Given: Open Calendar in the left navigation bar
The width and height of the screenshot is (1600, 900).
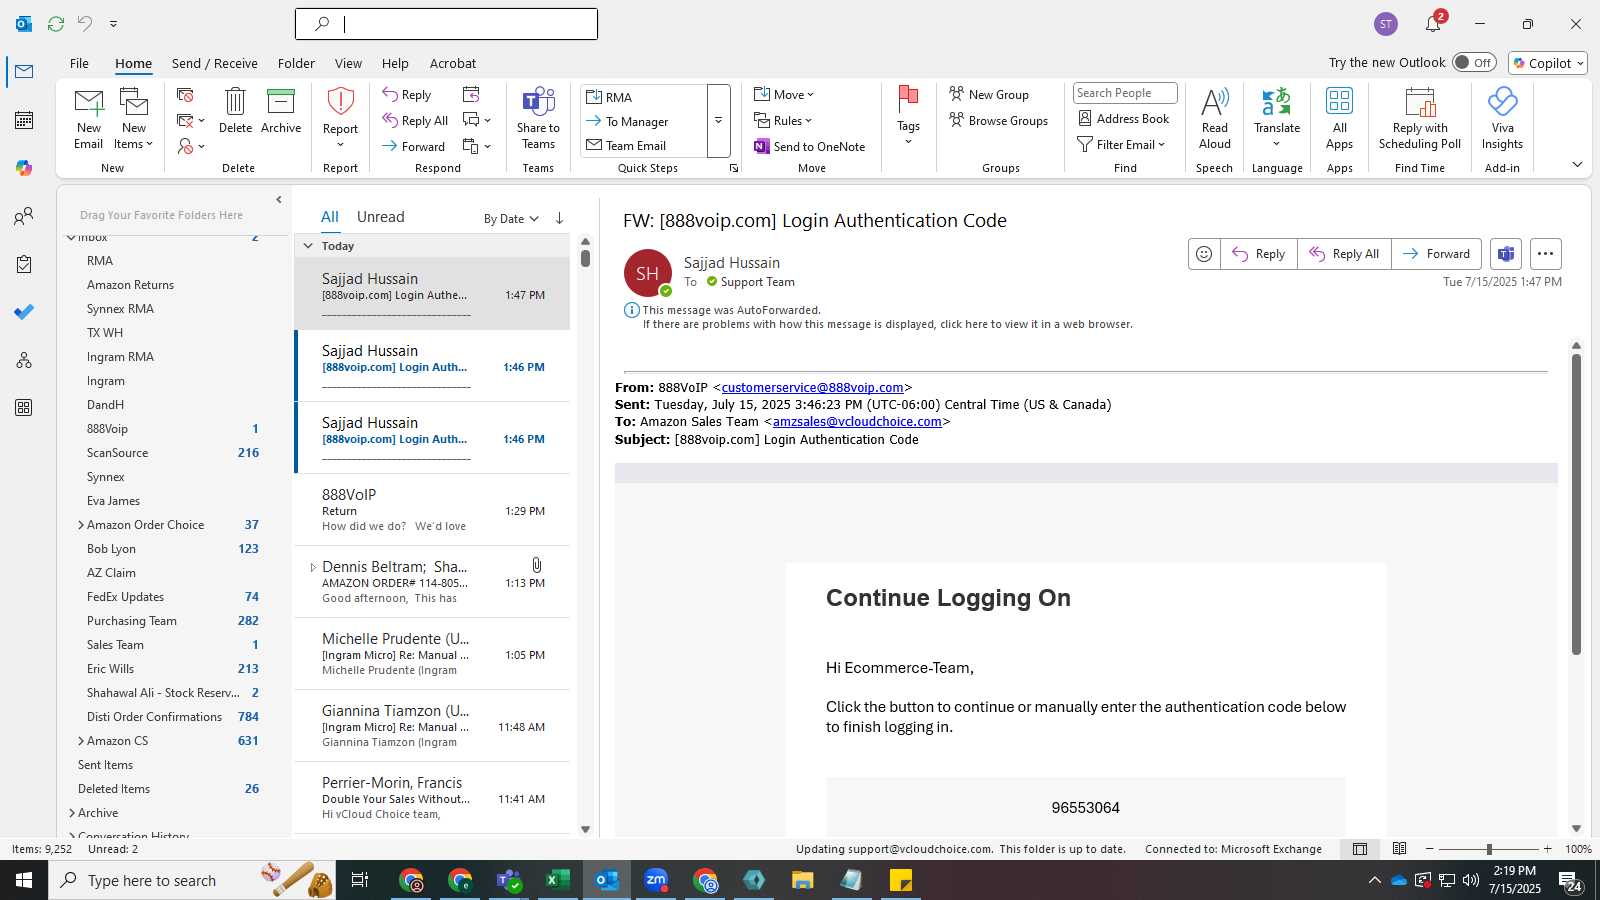Looking at the screenshot, I should pyautogui.click(x=24, y=120).
